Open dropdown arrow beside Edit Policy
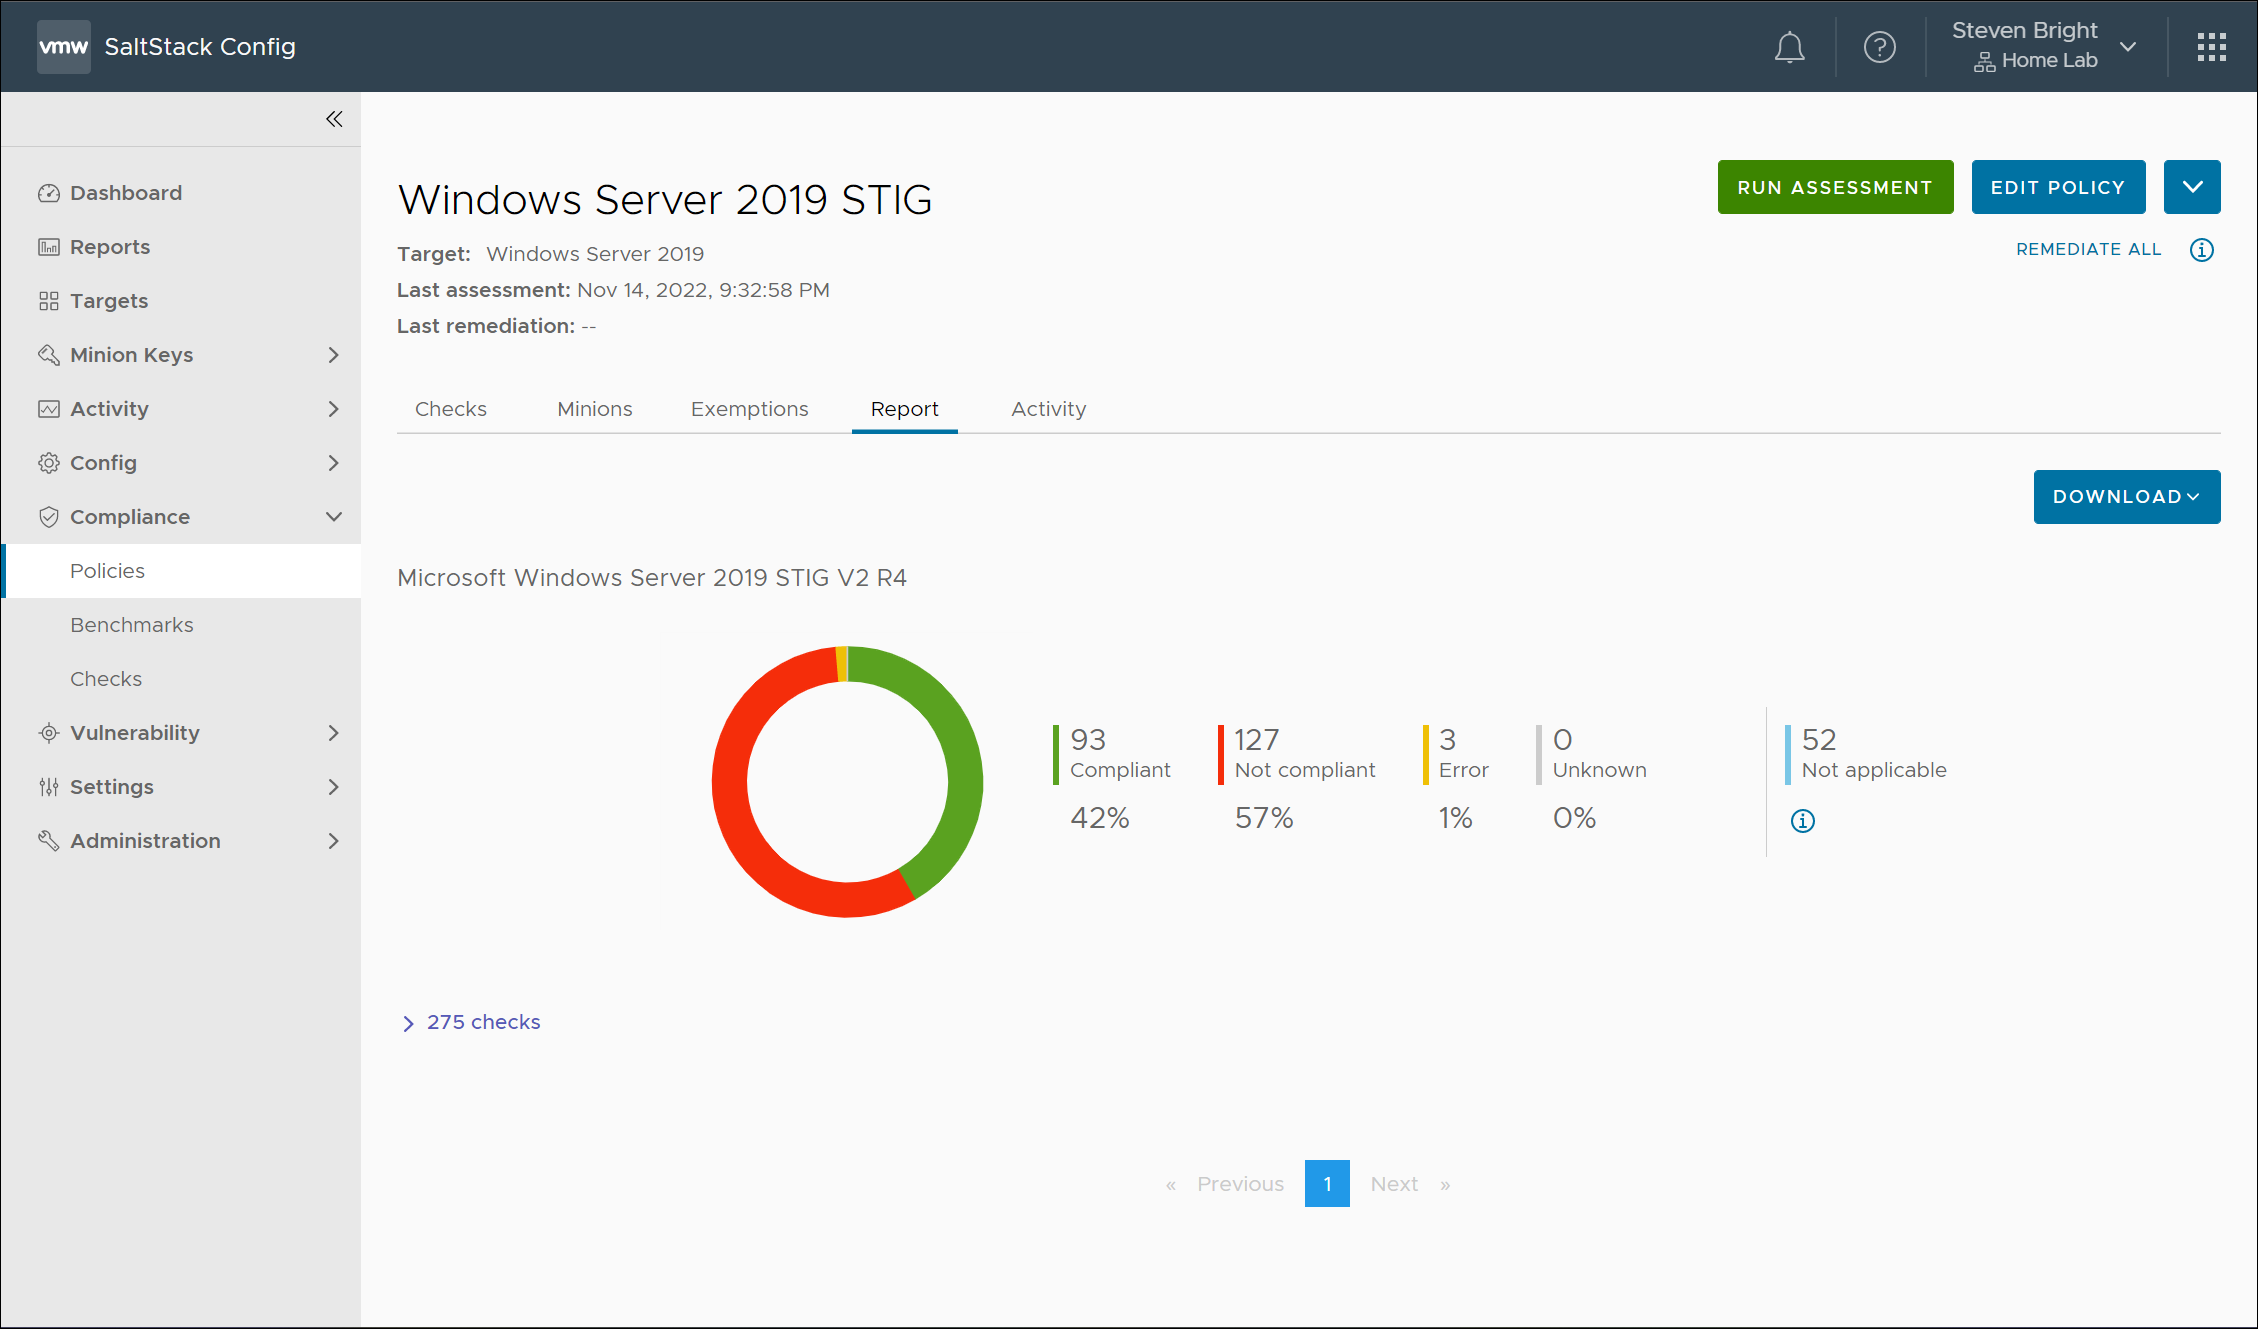The width and height of the screenshot is (2258, 1329). pyautogui.click(x=2192, y=187)
